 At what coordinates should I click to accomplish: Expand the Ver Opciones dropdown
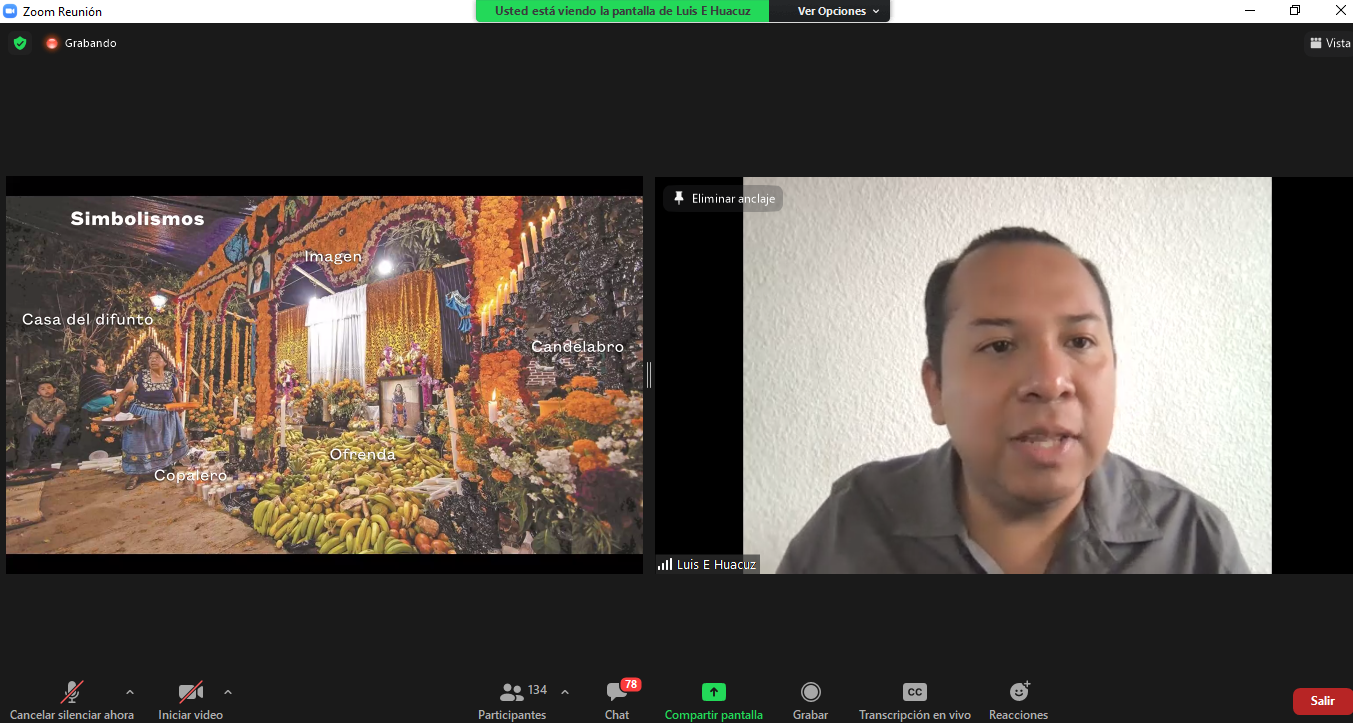tap(839, 11)
